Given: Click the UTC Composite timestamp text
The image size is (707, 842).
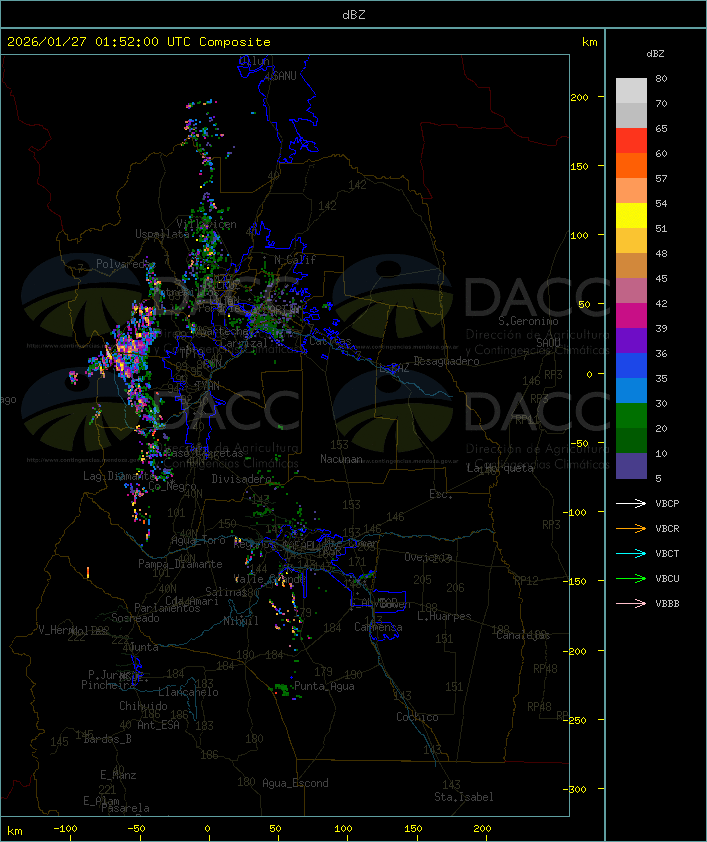Looking at the screenshot, I should 139,42.
